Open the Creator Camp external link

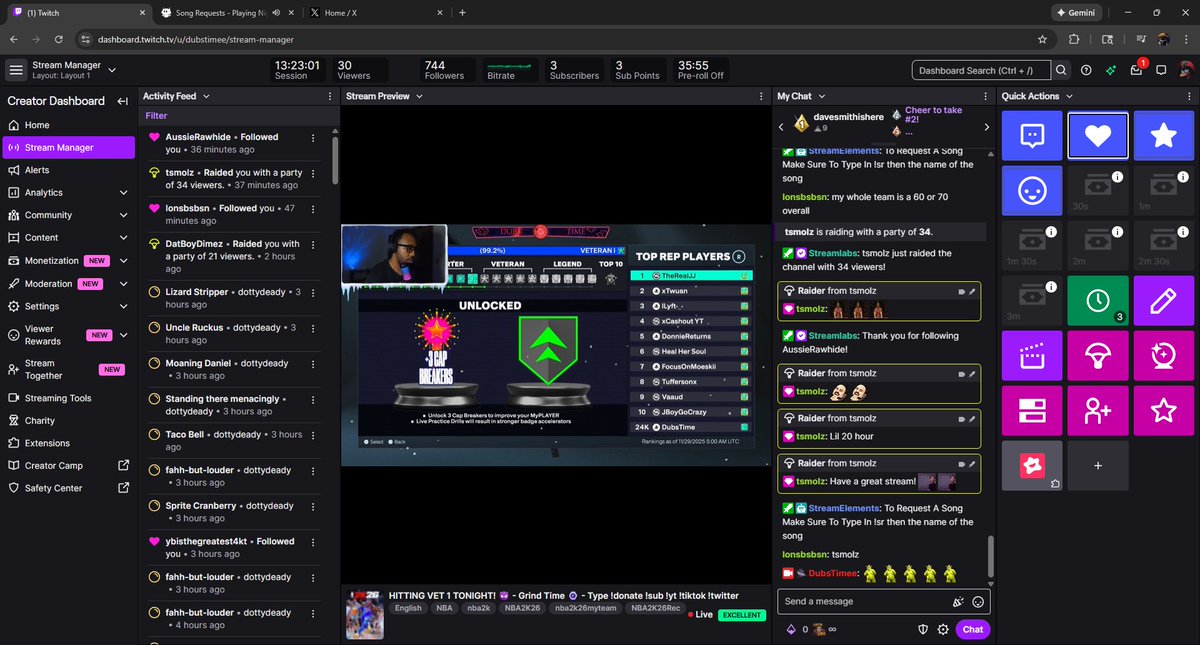coord(52,465)
